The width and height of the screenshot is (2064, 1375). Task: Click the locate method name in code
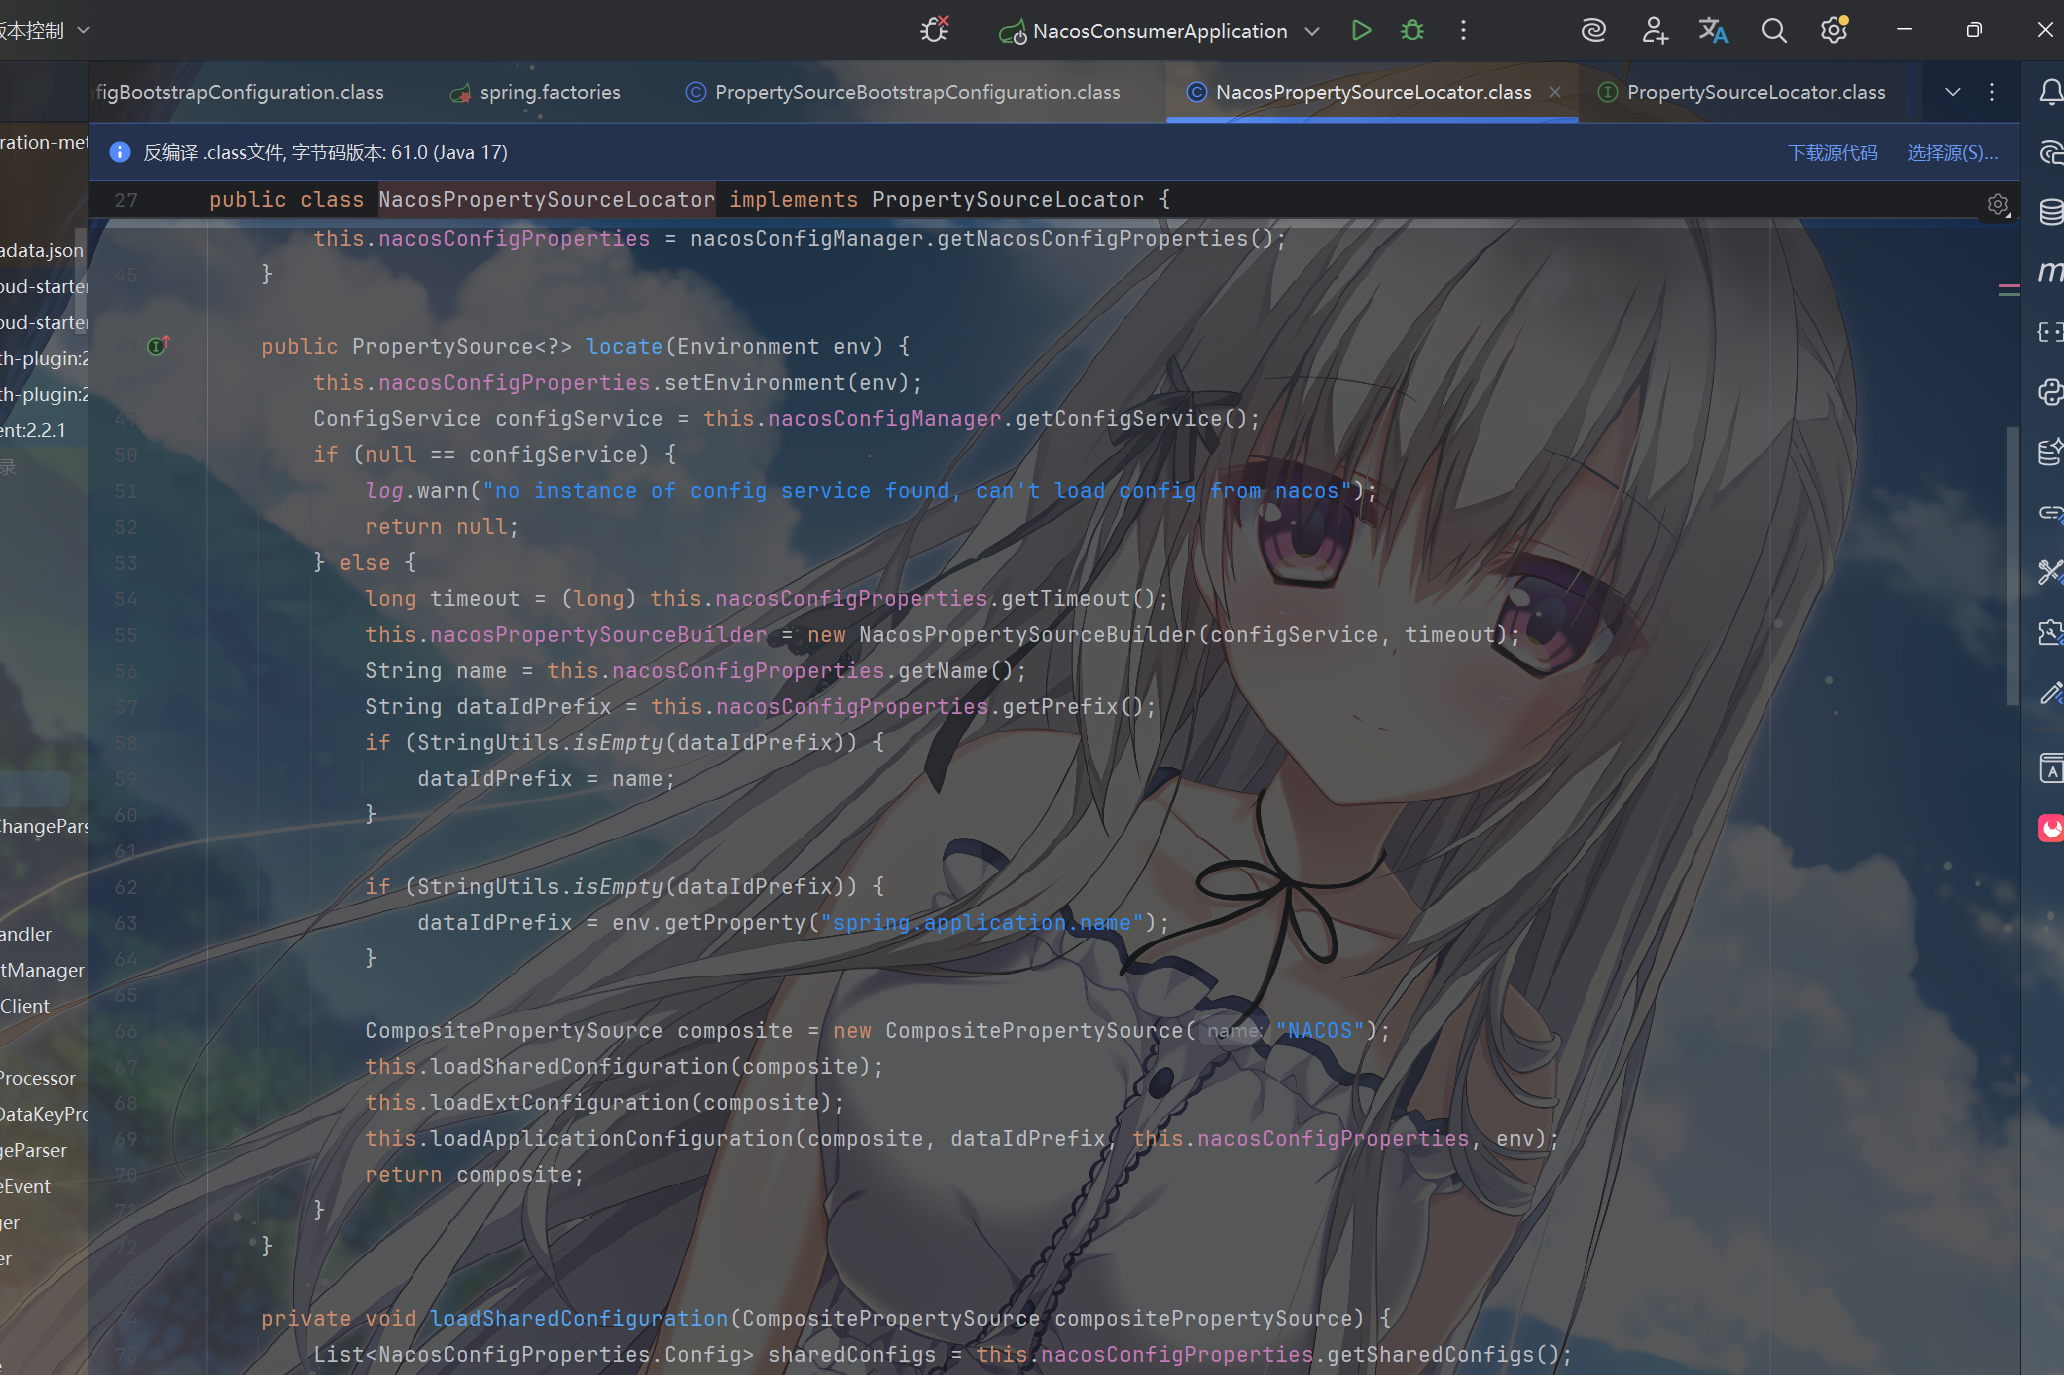624,346
